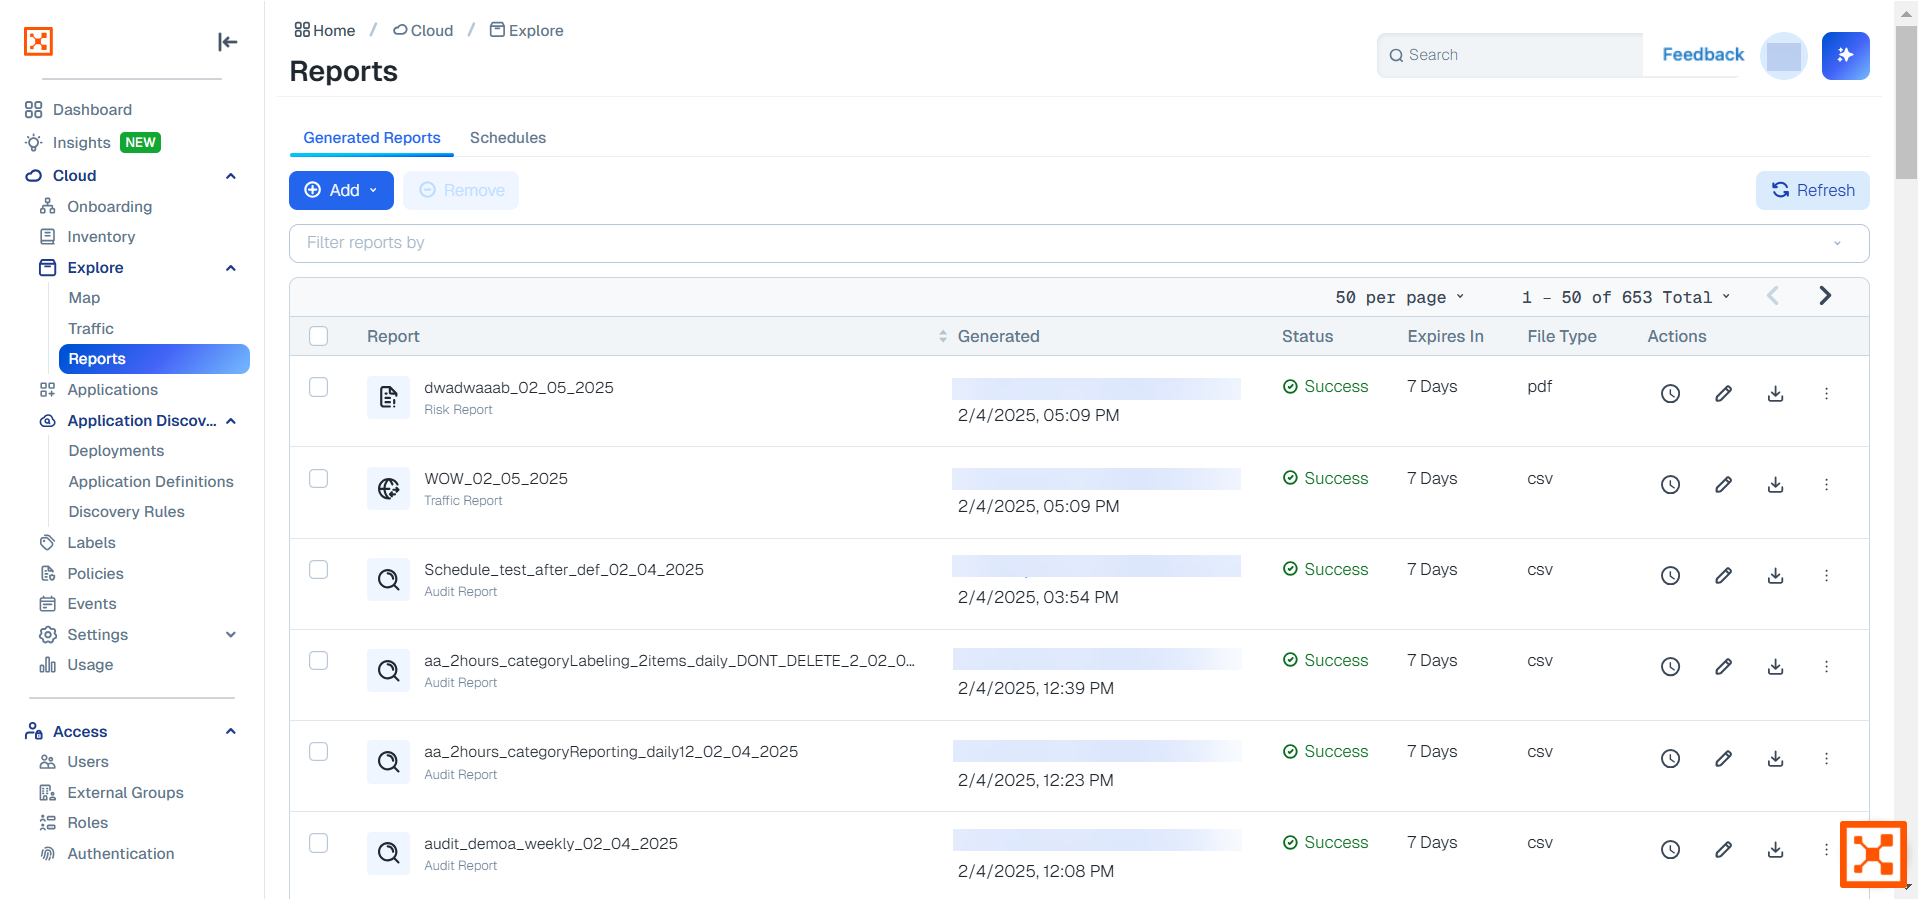Click the Feedback link
This screenshot has height=899, width=1918.
click(1702, 55)
